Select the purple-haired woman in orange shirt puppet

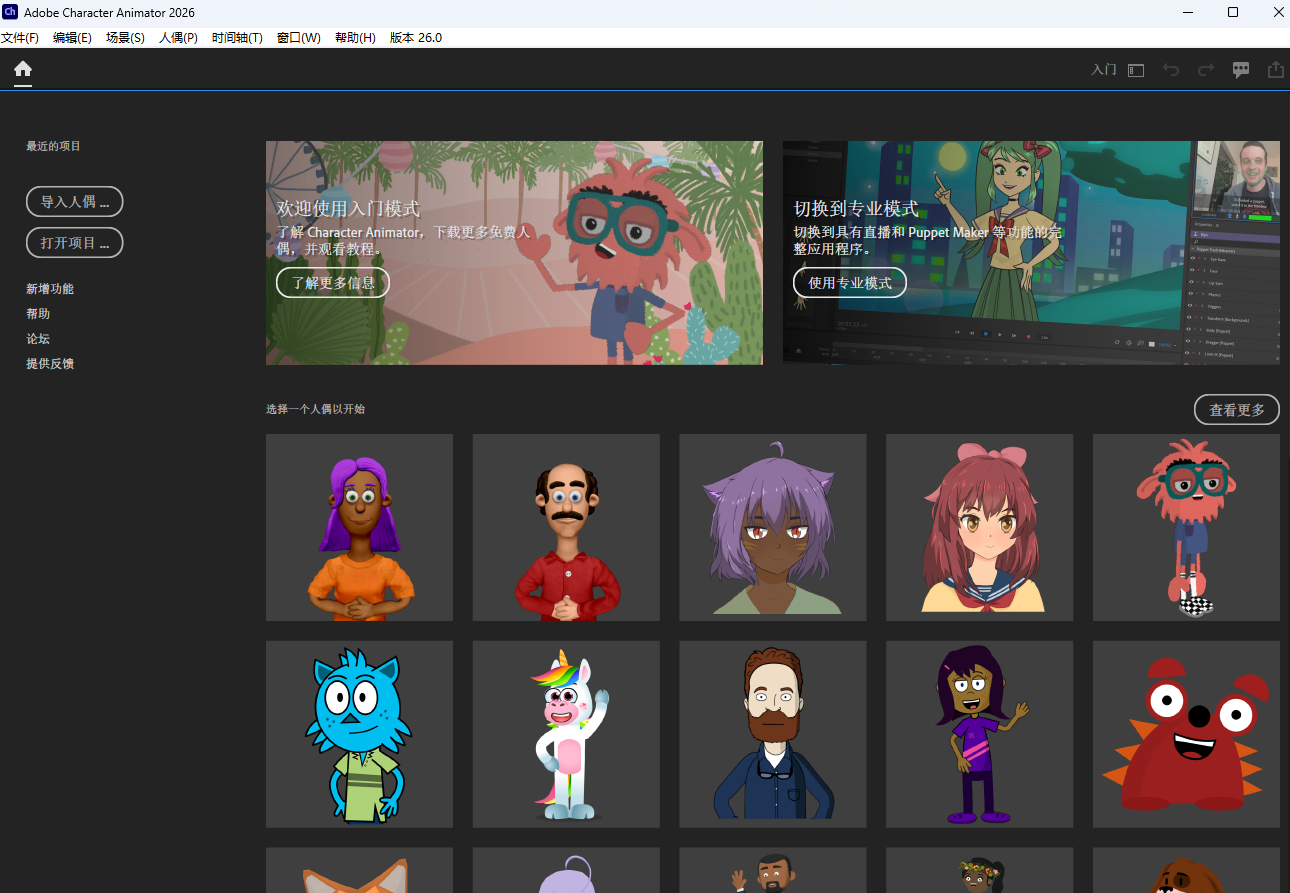[x=359, y=527]
